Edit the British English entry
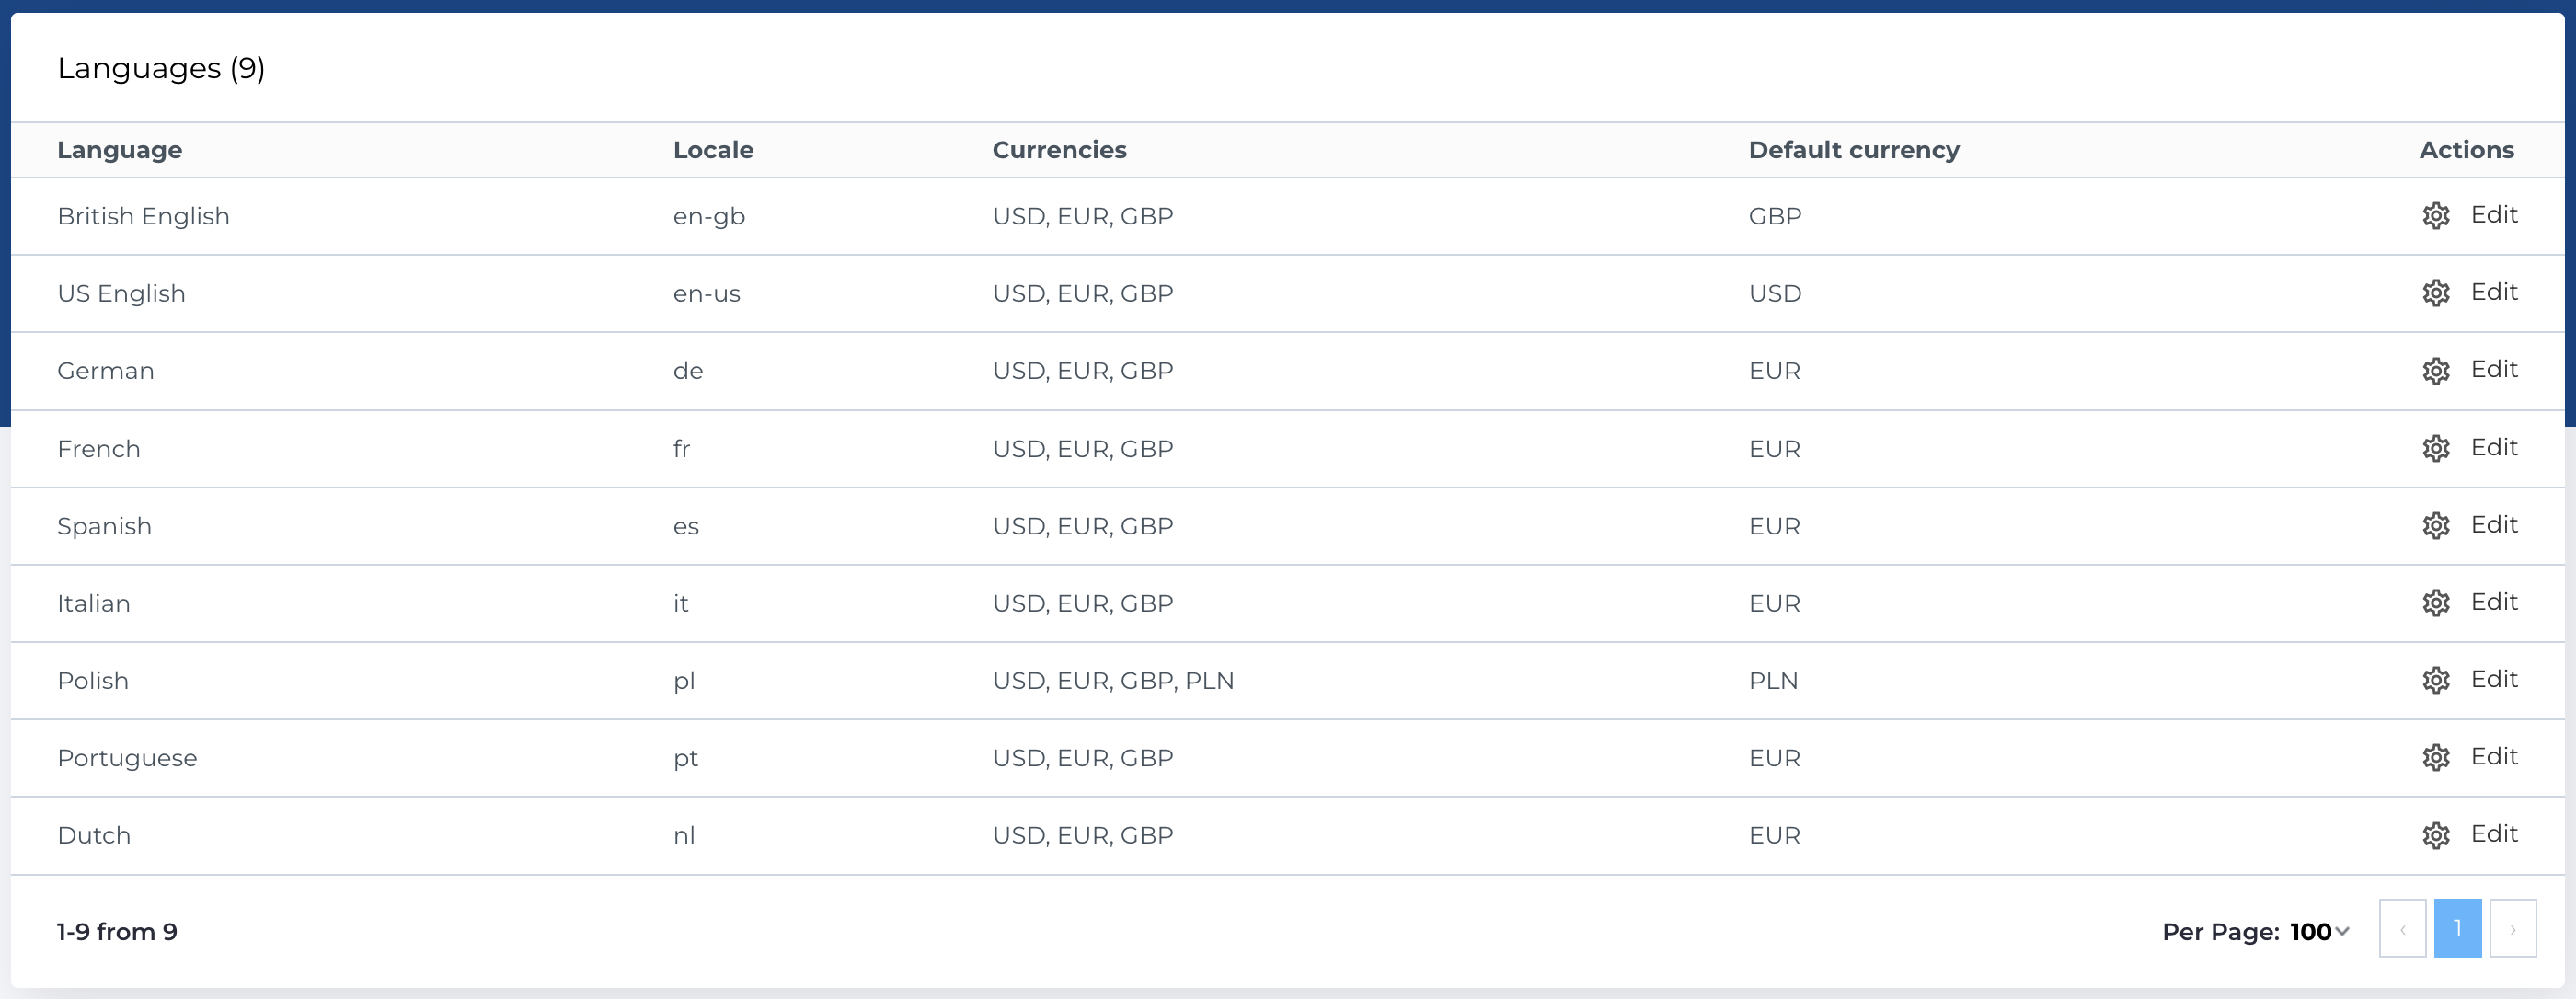 pos(2493,215)
